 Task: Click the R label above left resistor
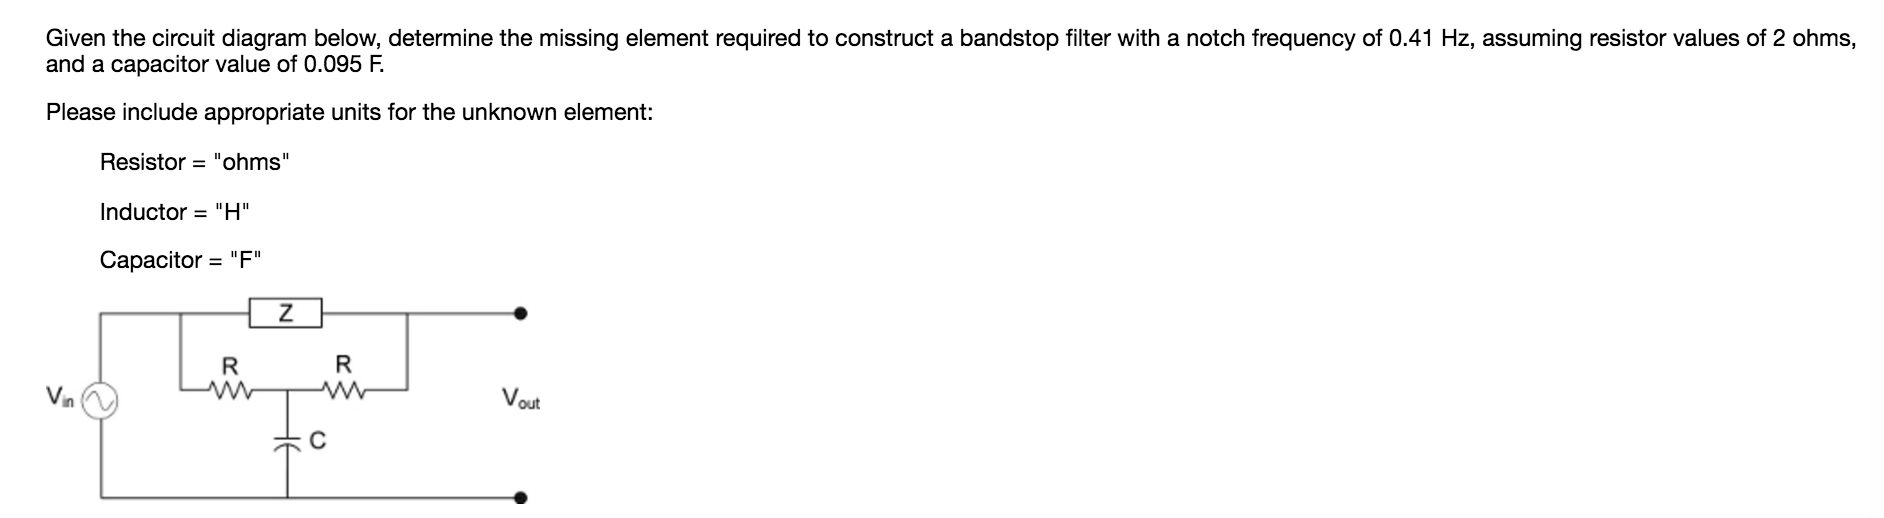(x=229, y=364)
